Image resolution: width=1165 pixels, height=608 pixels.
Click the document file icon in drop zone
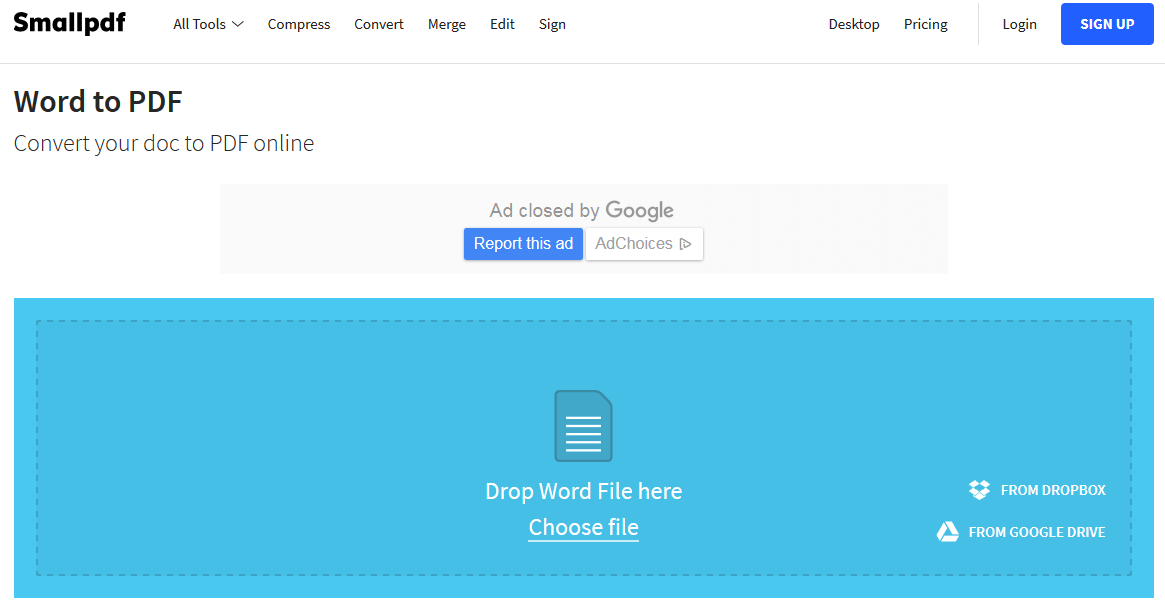coord(583,426)
